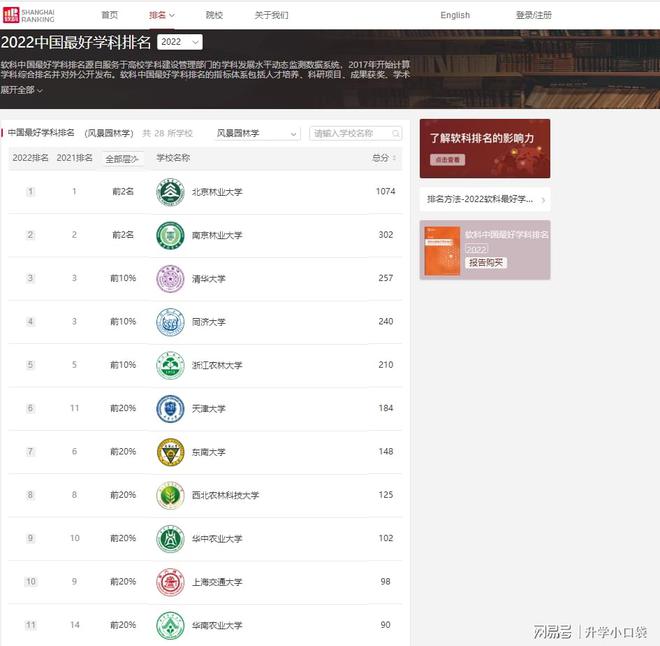Open 清华大学 school link
The width and height of the screenshot is (660, 646).
[208, 279]
